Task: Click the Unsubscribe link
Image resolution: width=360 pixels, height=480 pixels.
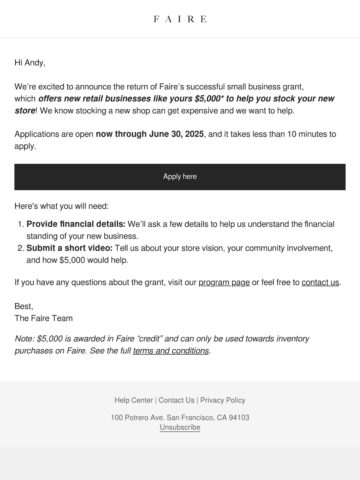Action: coord(180,427)
